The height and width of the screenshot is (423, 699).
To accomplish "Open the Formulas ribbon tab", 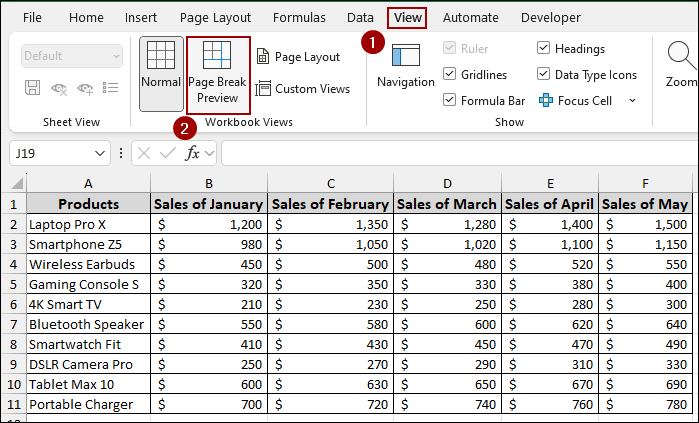I will click(299, 18).
